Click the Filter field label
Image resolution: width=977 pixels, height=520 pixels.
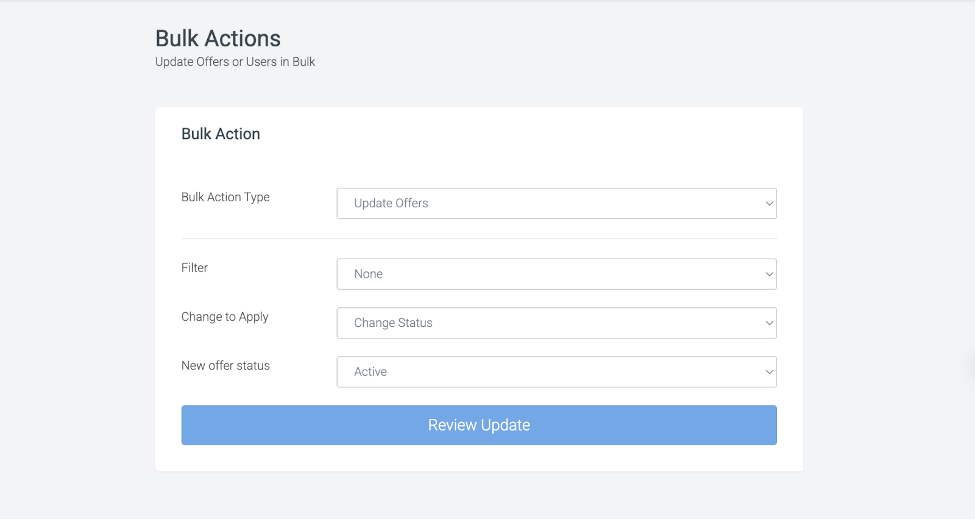click(x=194, y=268)
